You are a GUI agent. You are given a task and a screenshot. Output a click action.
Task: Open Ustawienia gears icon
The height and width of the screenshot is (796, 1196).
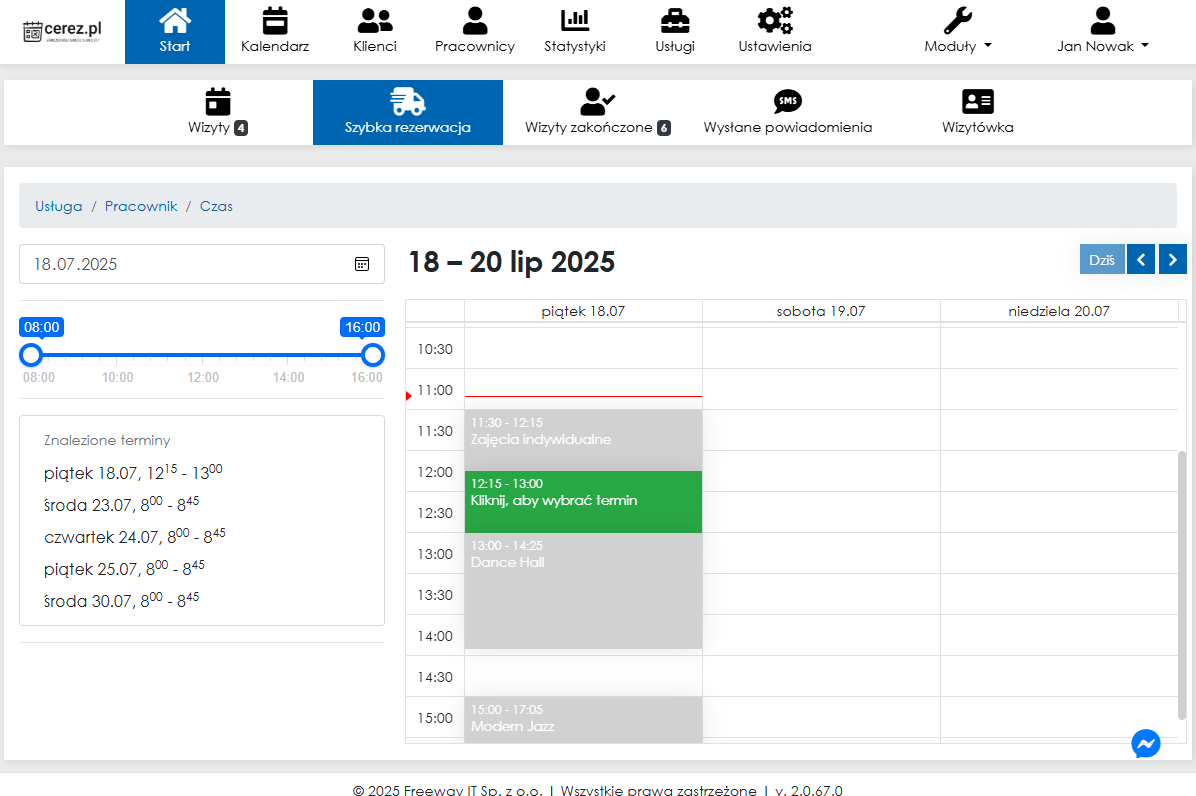pos(775,21)
